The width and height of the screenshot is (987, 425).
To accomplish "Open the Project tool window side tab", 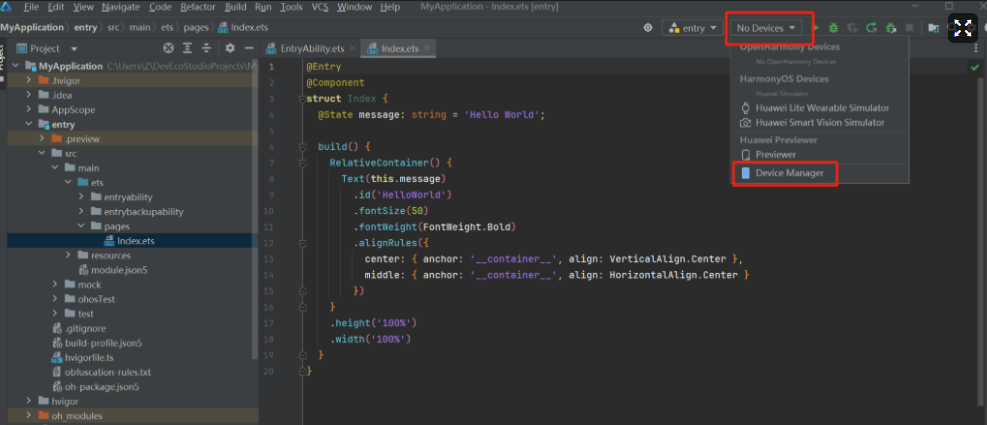I will (3, 62).
